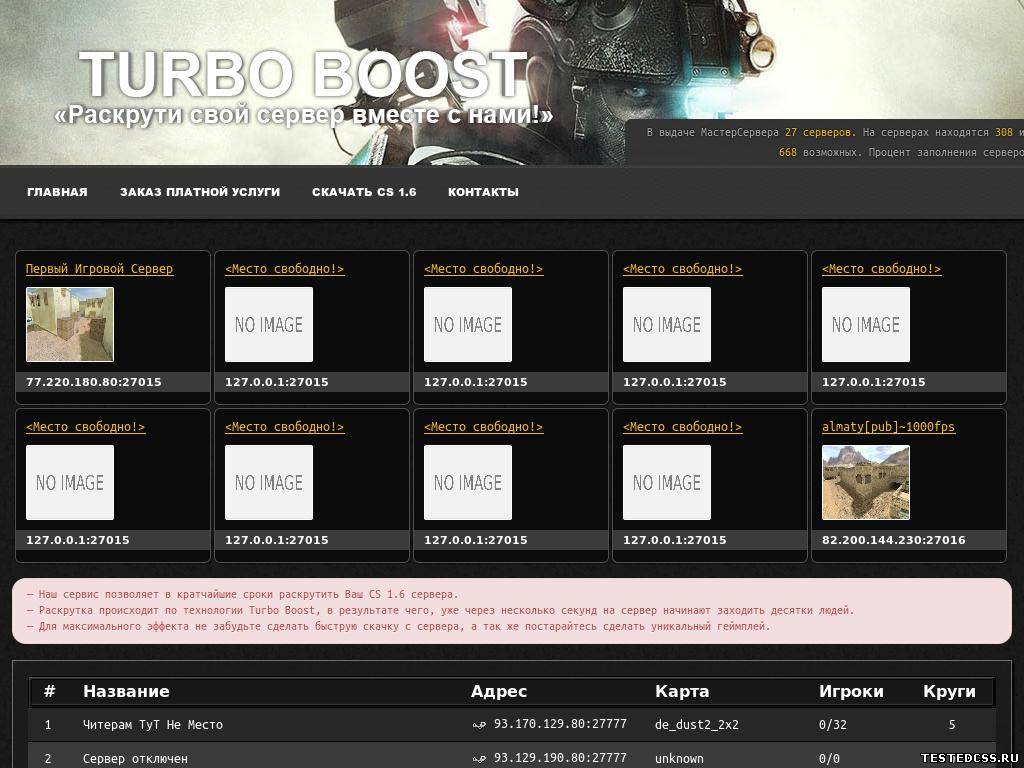Click the connect icon beside 93.129.190.80:27777
This screenshot has width=1024, height=768.
click(x=479, y=759)
